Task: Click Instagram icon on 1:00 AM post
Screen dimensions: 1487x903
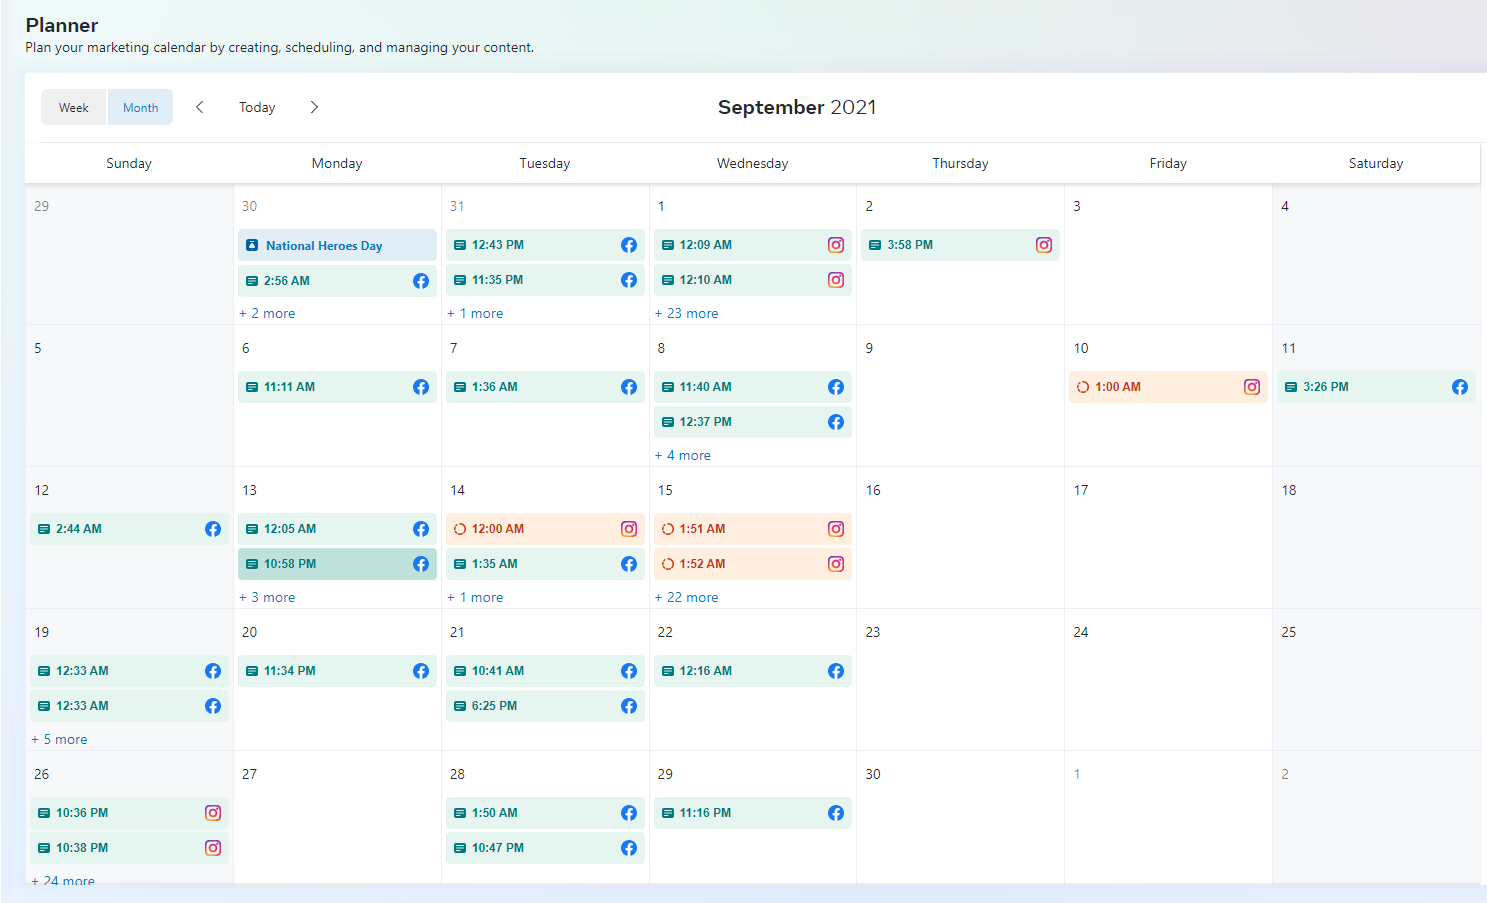Action: point(1252,387)
